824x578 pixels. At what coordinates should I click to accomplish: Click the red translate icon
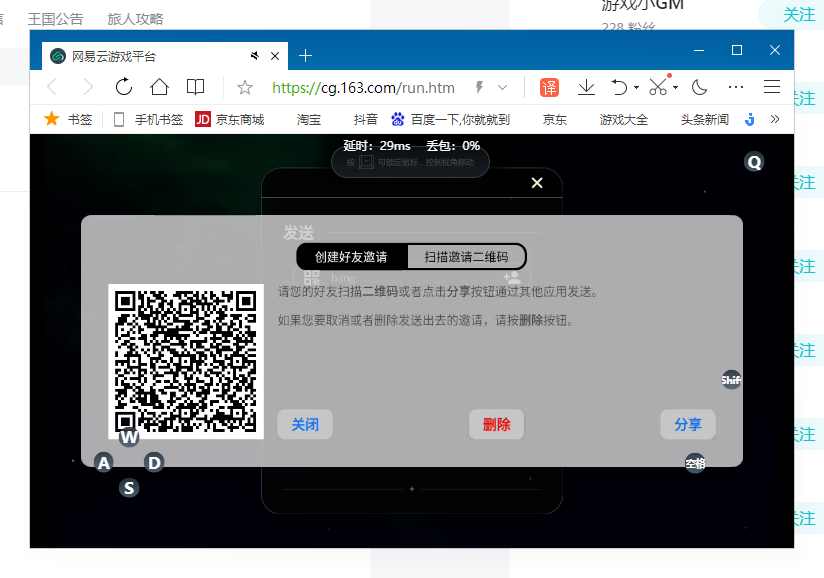(x=549, y=87)
